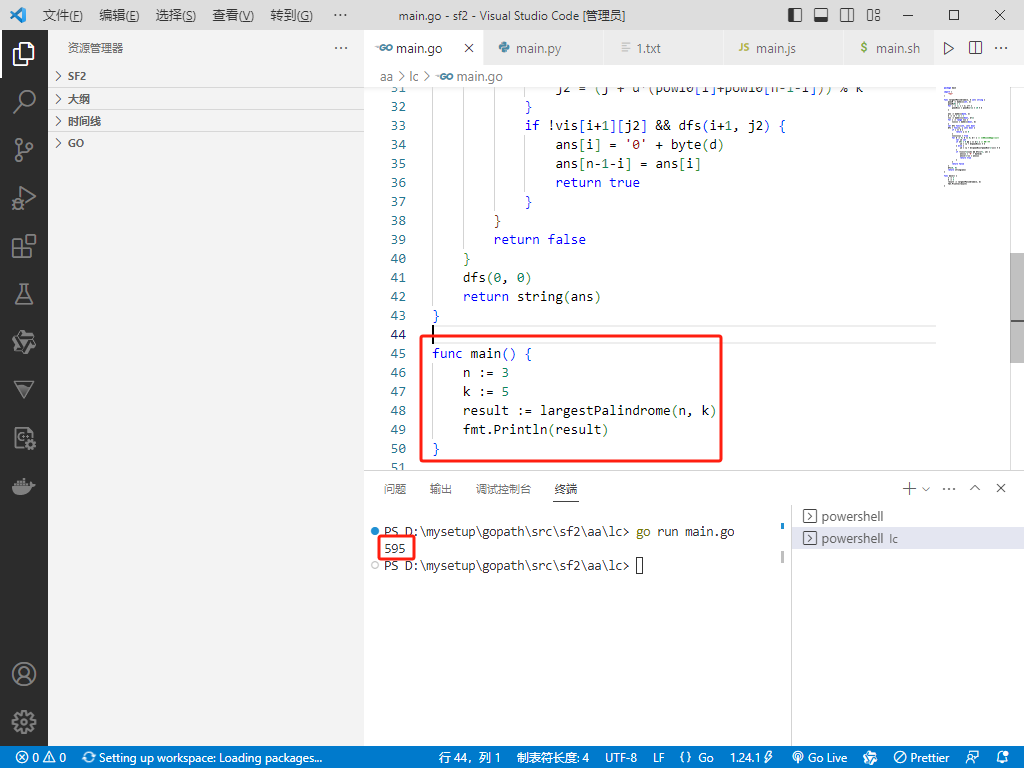Viewport: 1024px width, 768px height.
Task: Open the Extensions view icon
Action: [24, 247]
